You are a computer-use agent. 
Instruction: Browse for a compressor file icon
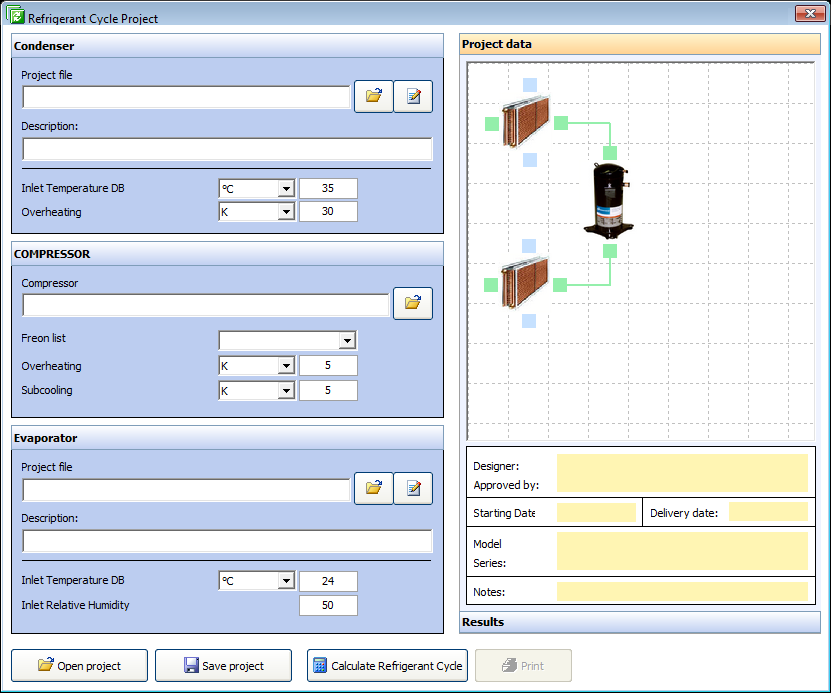point(413,304)
